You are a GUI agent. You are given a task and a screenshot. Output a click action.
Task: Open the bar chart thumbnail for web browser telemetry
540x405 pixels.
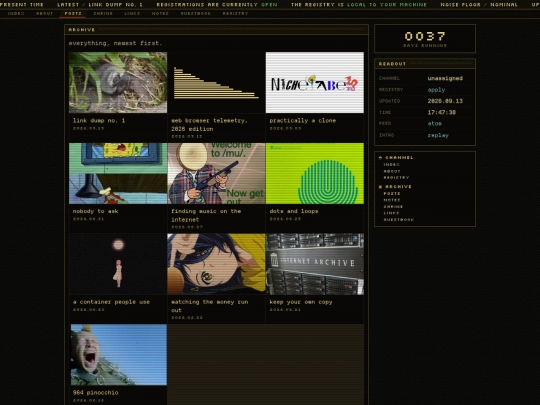216,82
